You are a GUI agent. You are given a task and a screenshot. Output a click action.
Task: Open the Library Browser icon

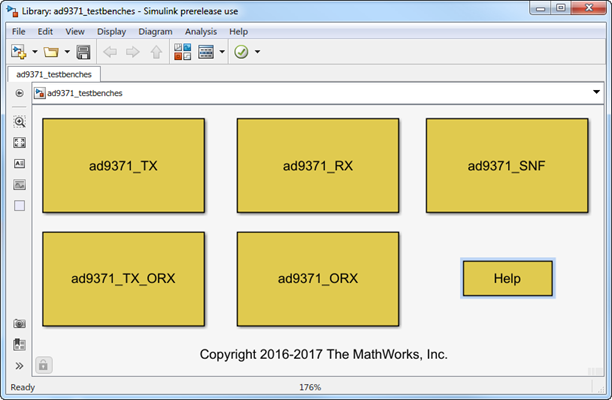pos(182,51)
